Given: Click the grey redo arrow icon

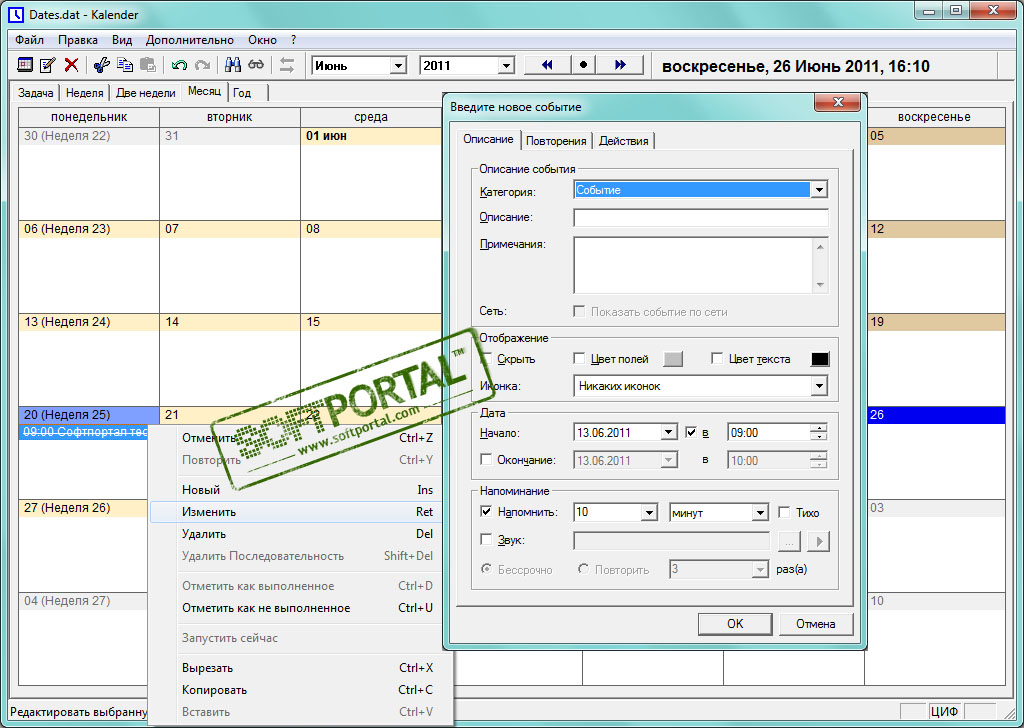Looking at the screenshot, I should [x=202, y=65].
